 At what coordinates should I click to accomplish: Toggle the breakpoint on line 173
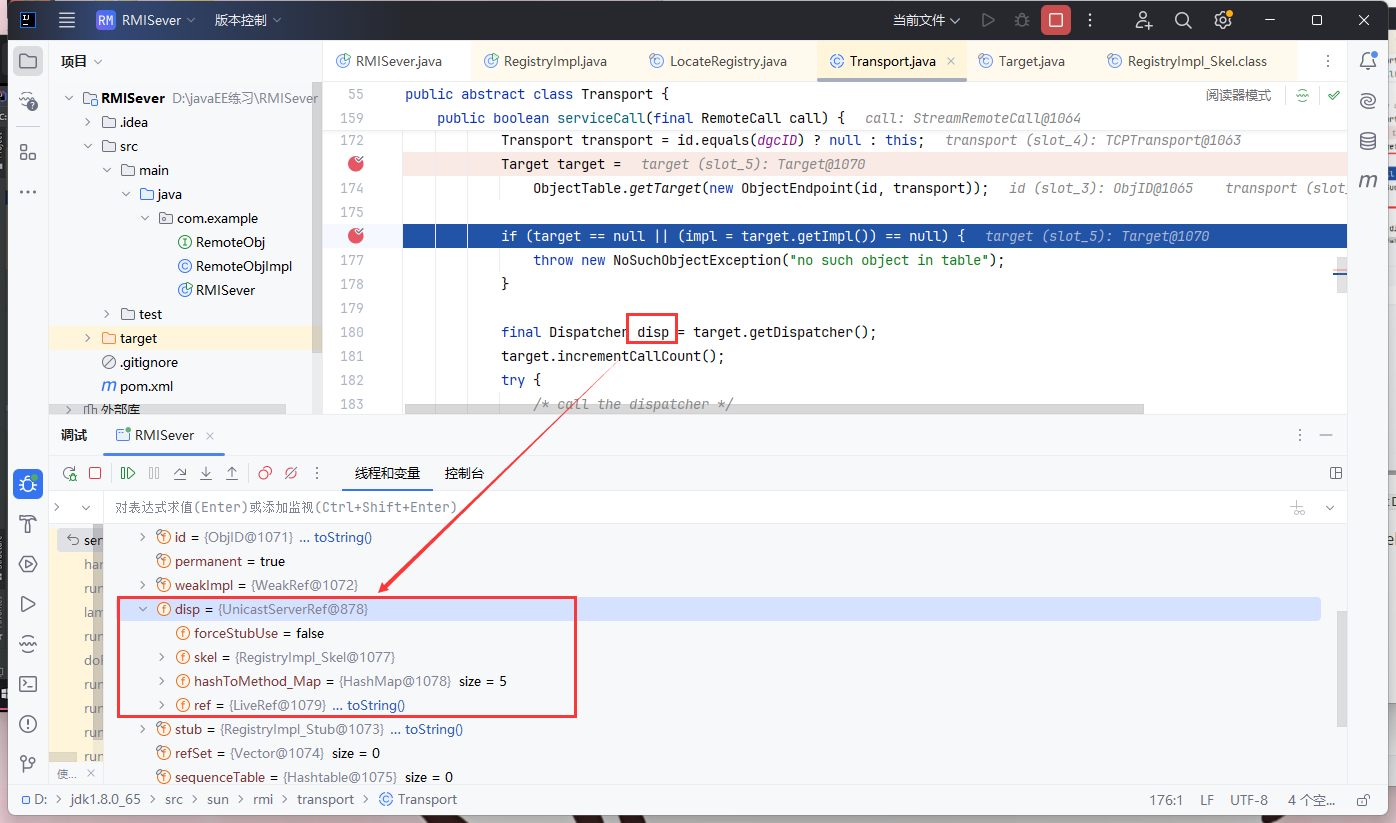(x=355, y=164)
